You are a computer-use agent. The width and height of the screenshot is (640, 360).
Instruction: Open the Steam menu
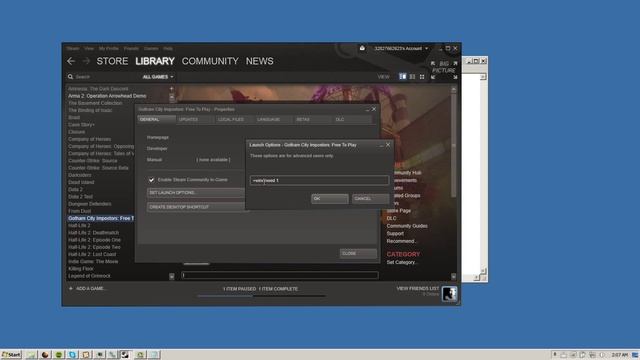click(x=73, y=49)
